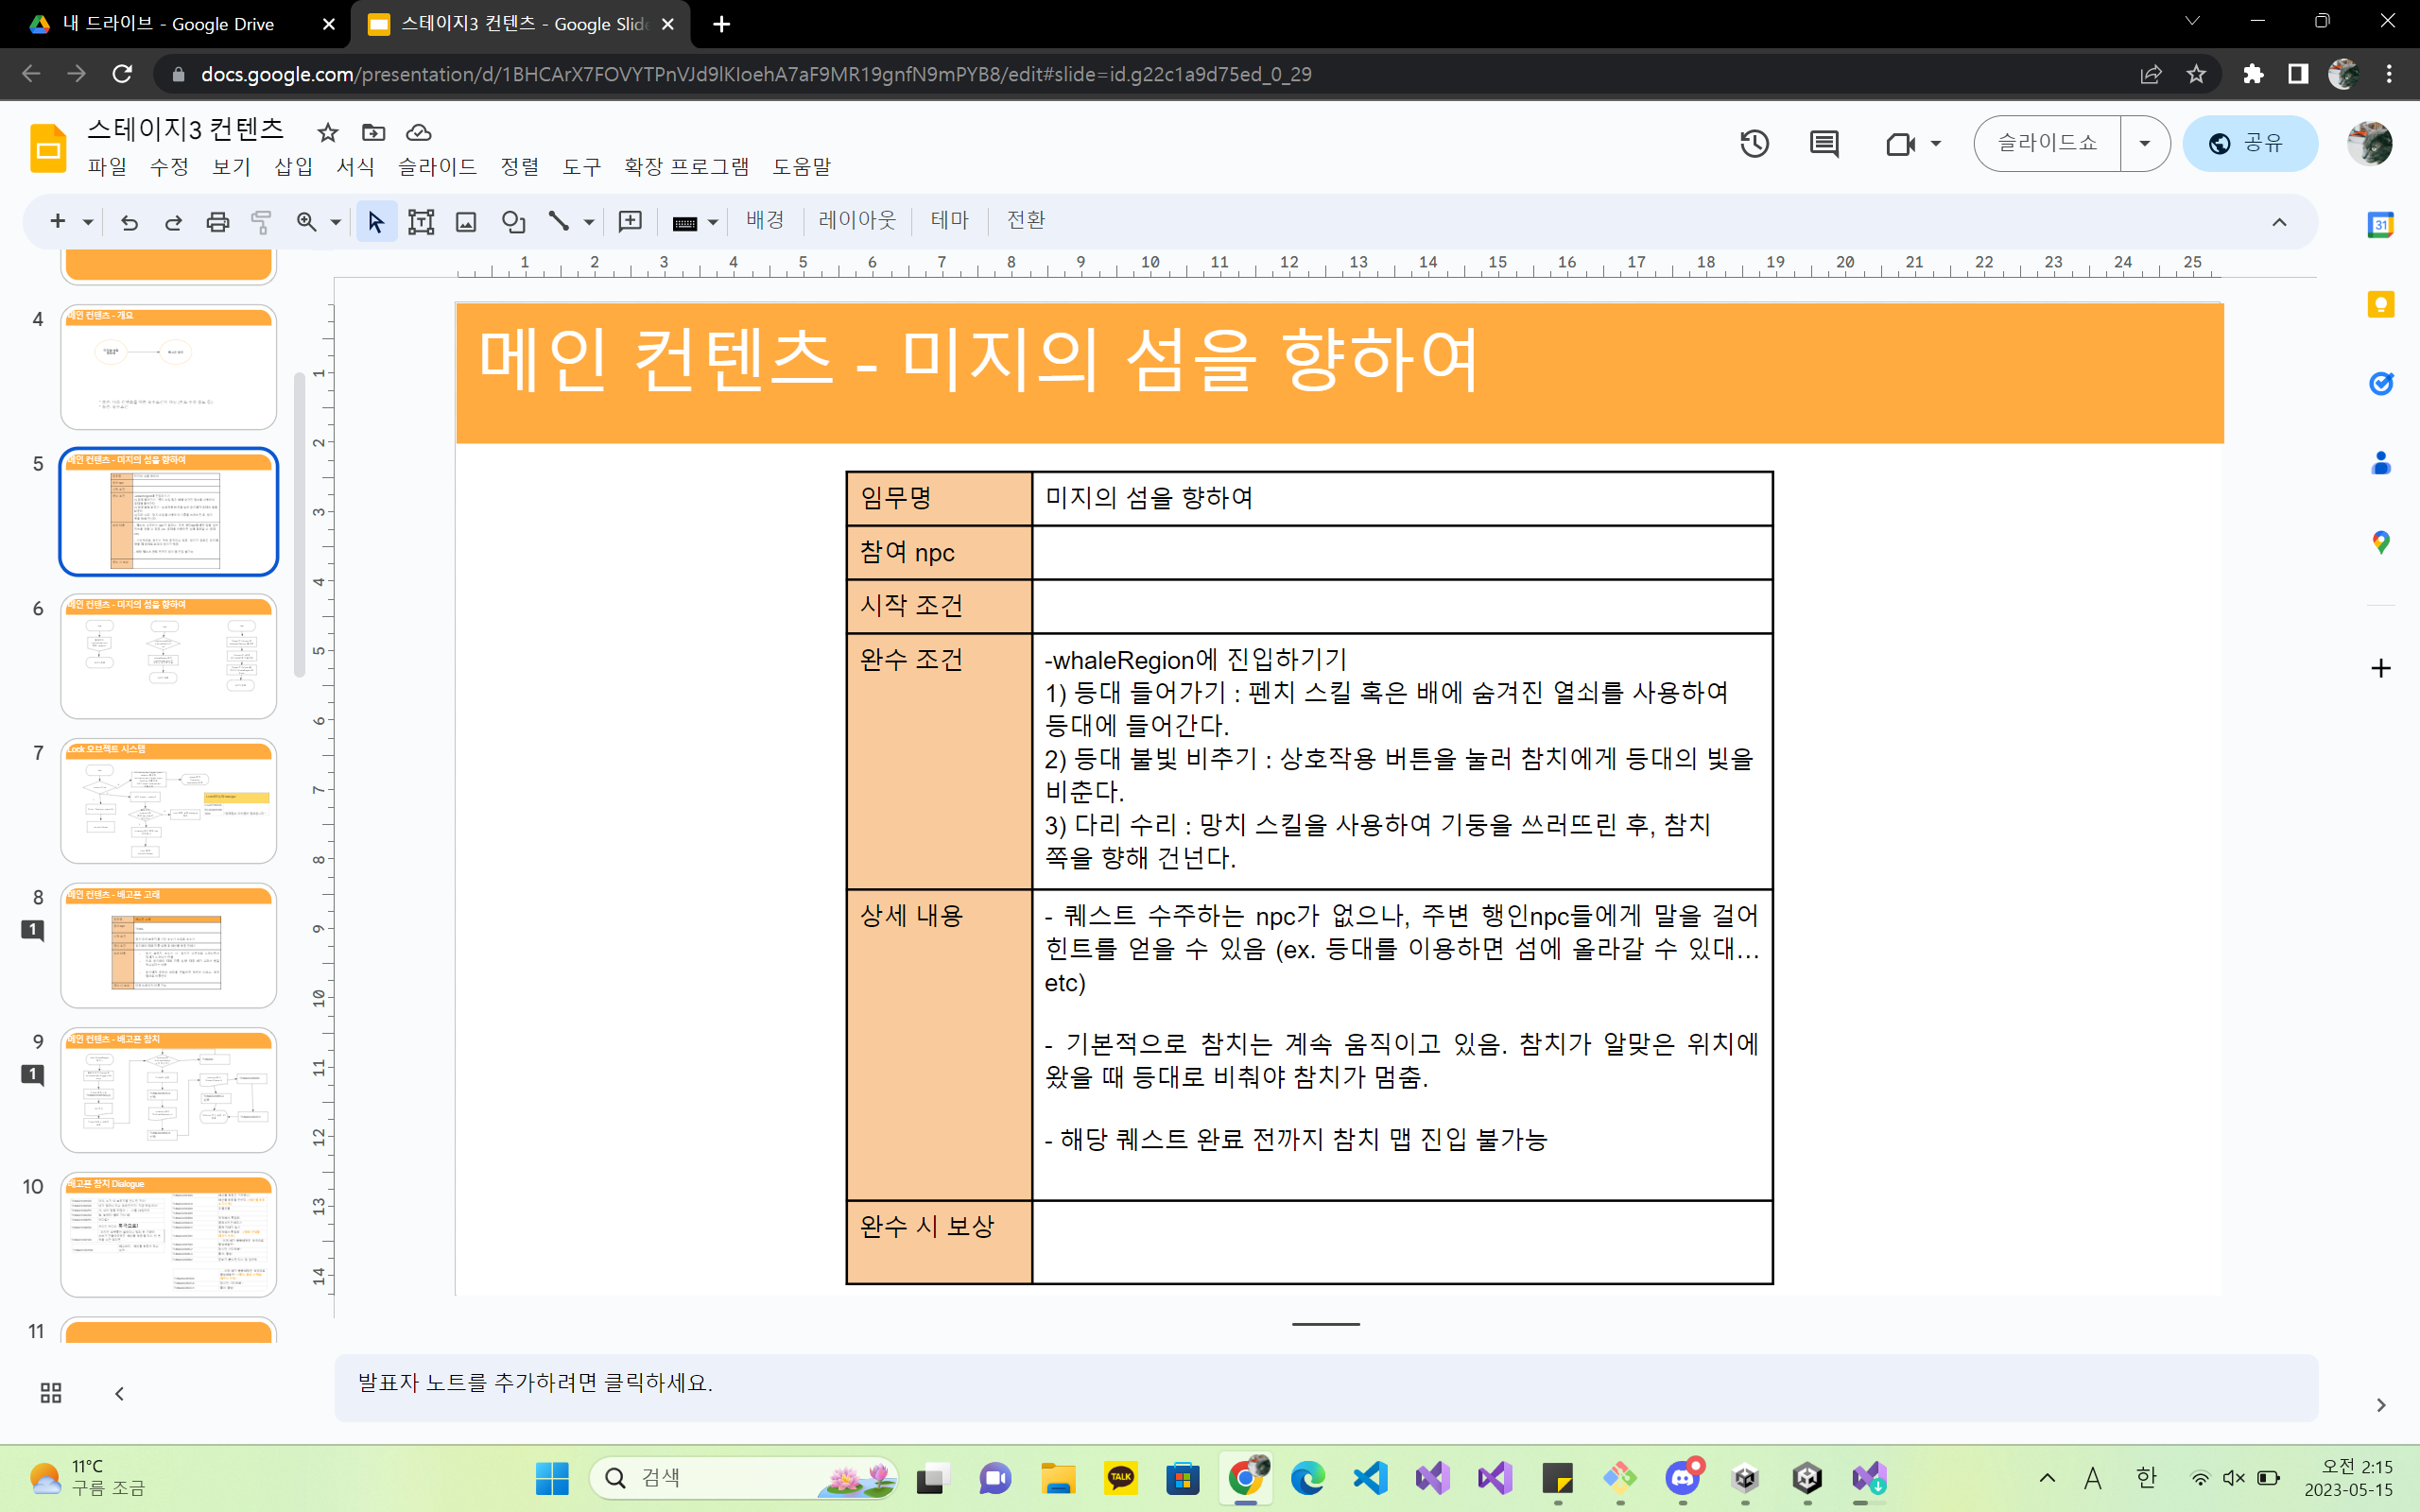Viewport: 2420px width, 1512px height.
Task: Toggle browser side panel button
Action: [x=2298, y=74]
